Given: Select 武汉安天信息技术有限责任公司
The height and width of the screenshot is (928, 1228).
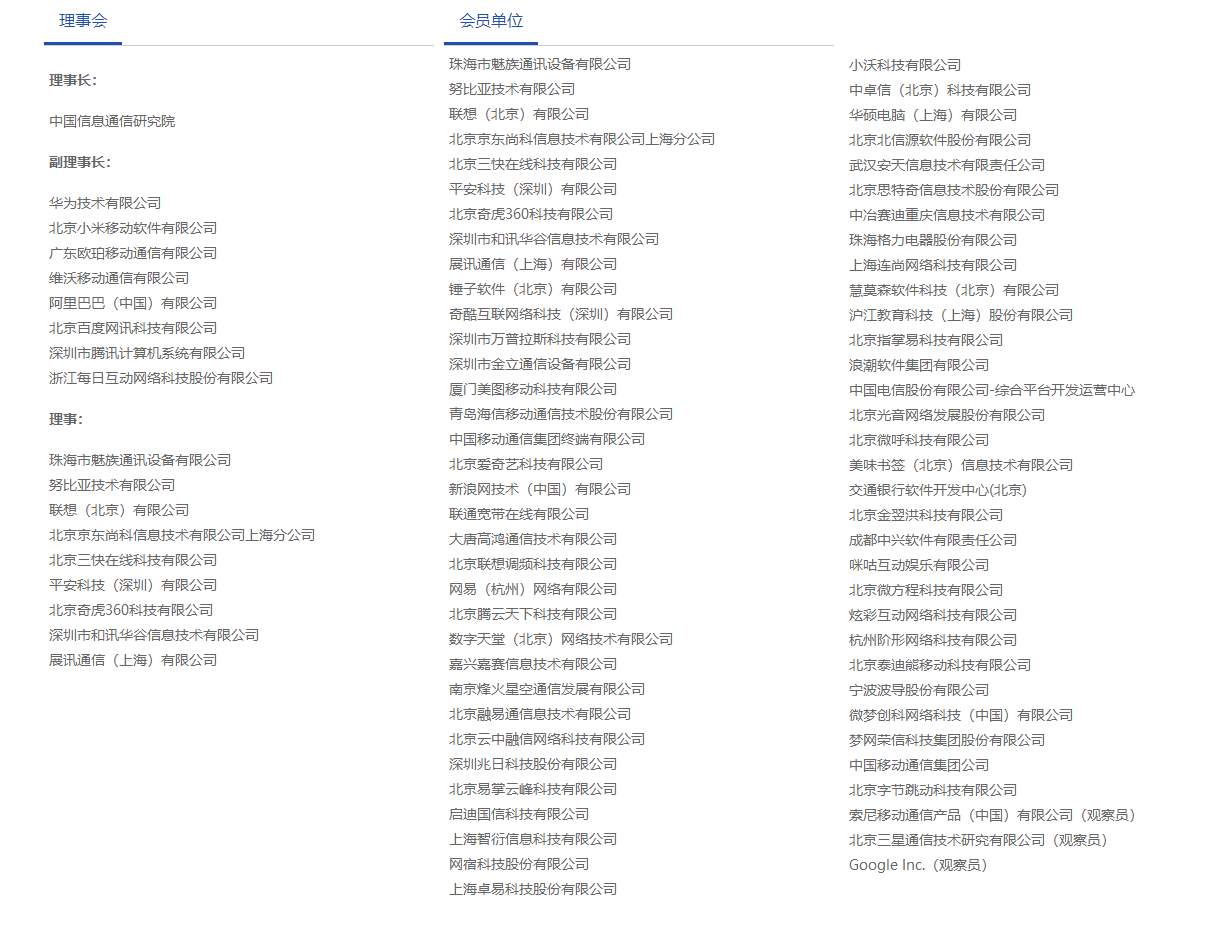Looking at the screenshot, I should pos(947,165).
